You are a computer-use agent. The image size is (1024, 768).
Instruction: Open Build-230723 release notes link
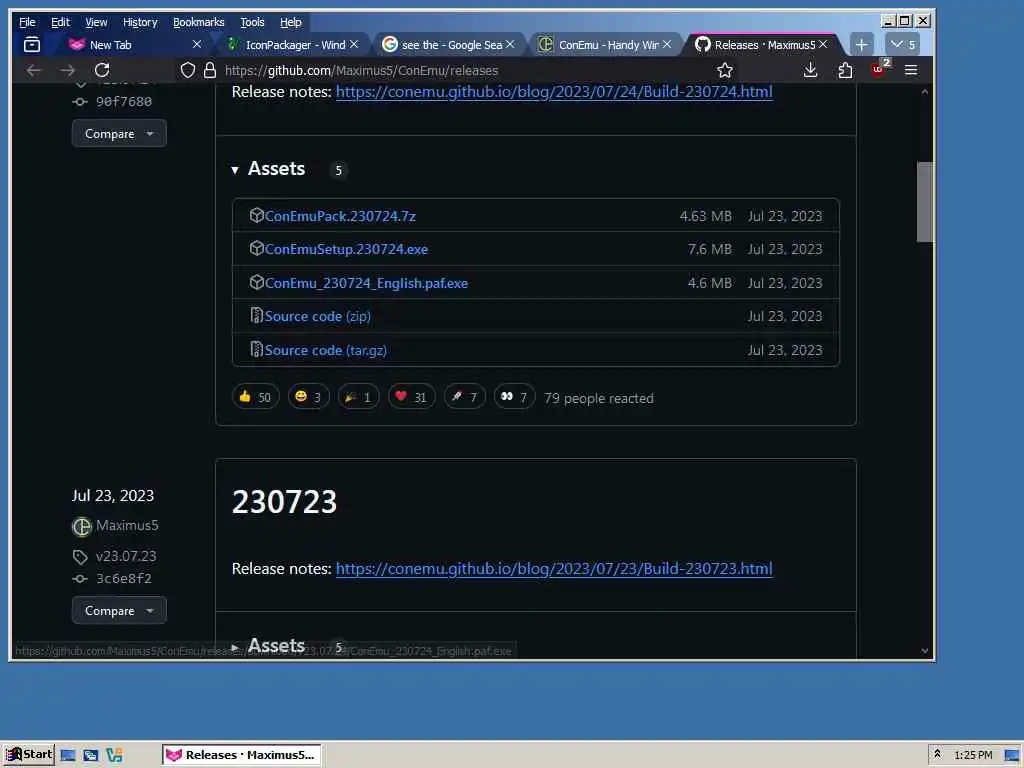coord(554,569)
